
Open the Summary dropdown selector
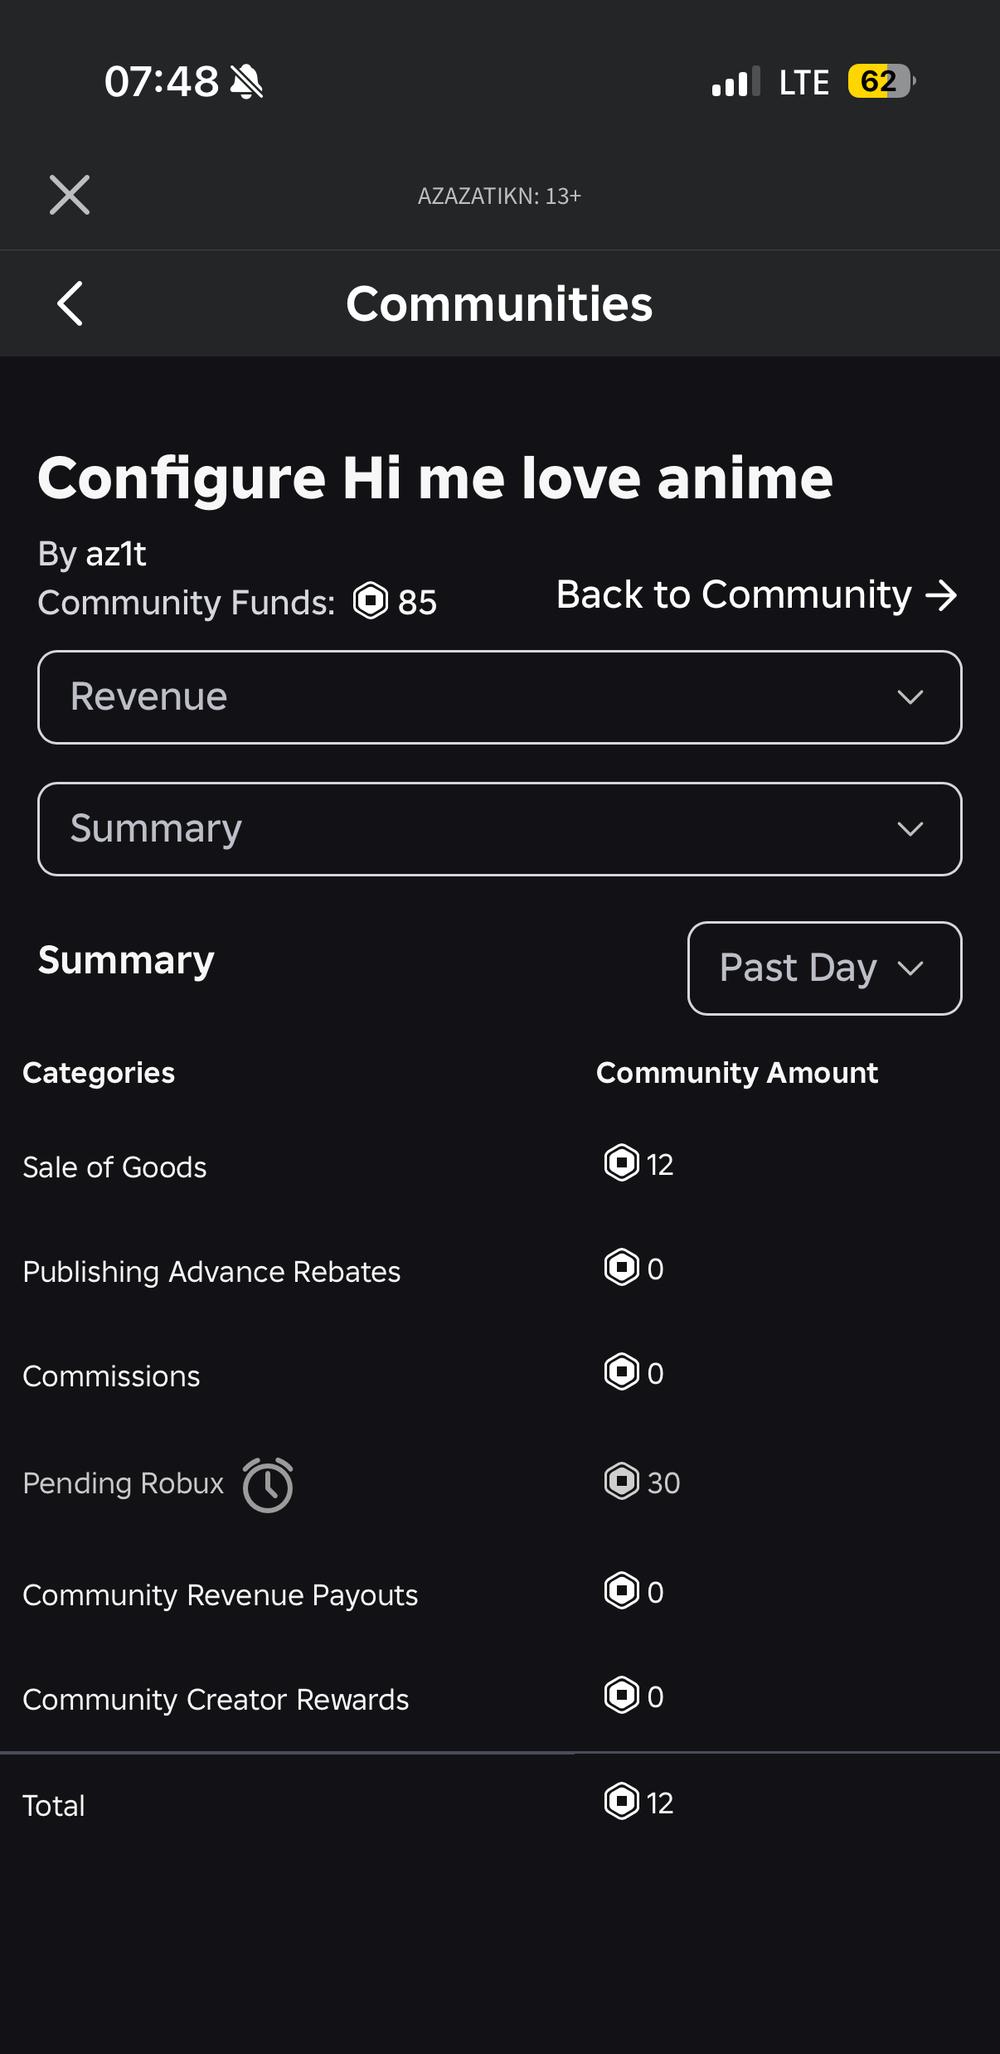(500, 829)
